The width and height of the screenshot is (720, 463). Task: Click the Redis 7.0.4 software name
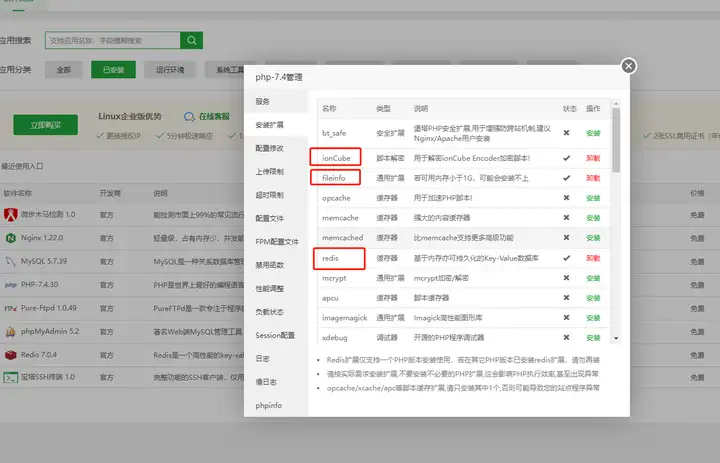tap(39, 355)
